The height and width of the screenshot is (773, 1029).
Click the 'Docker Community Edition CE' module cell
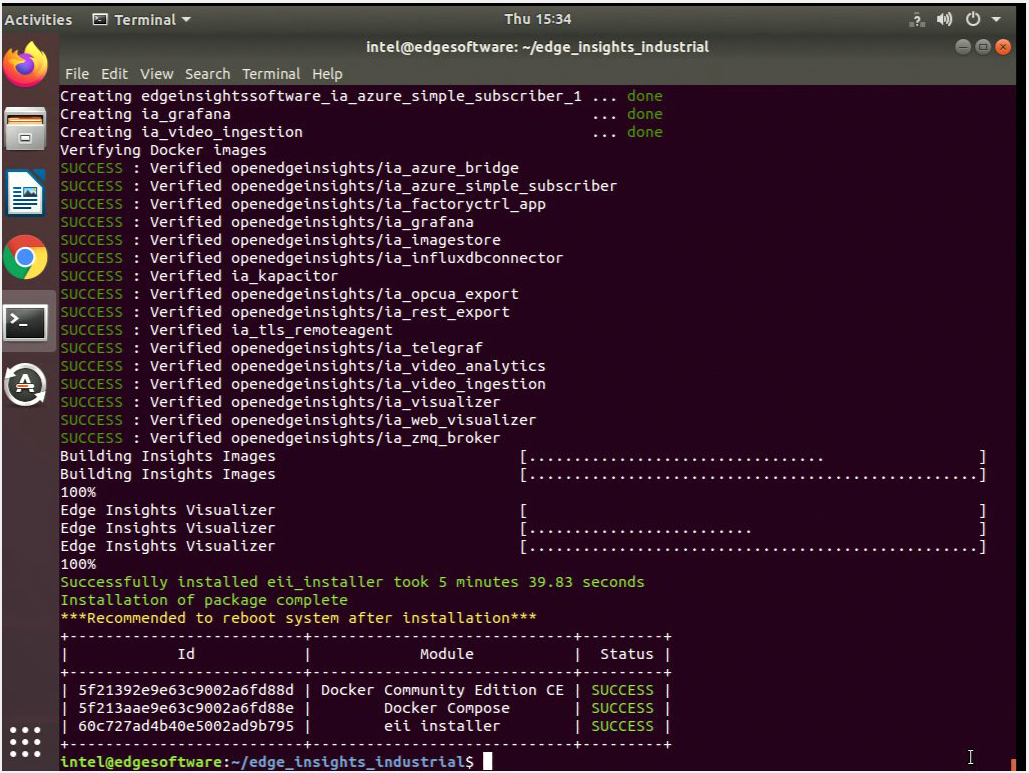click(x=442, y=690)
